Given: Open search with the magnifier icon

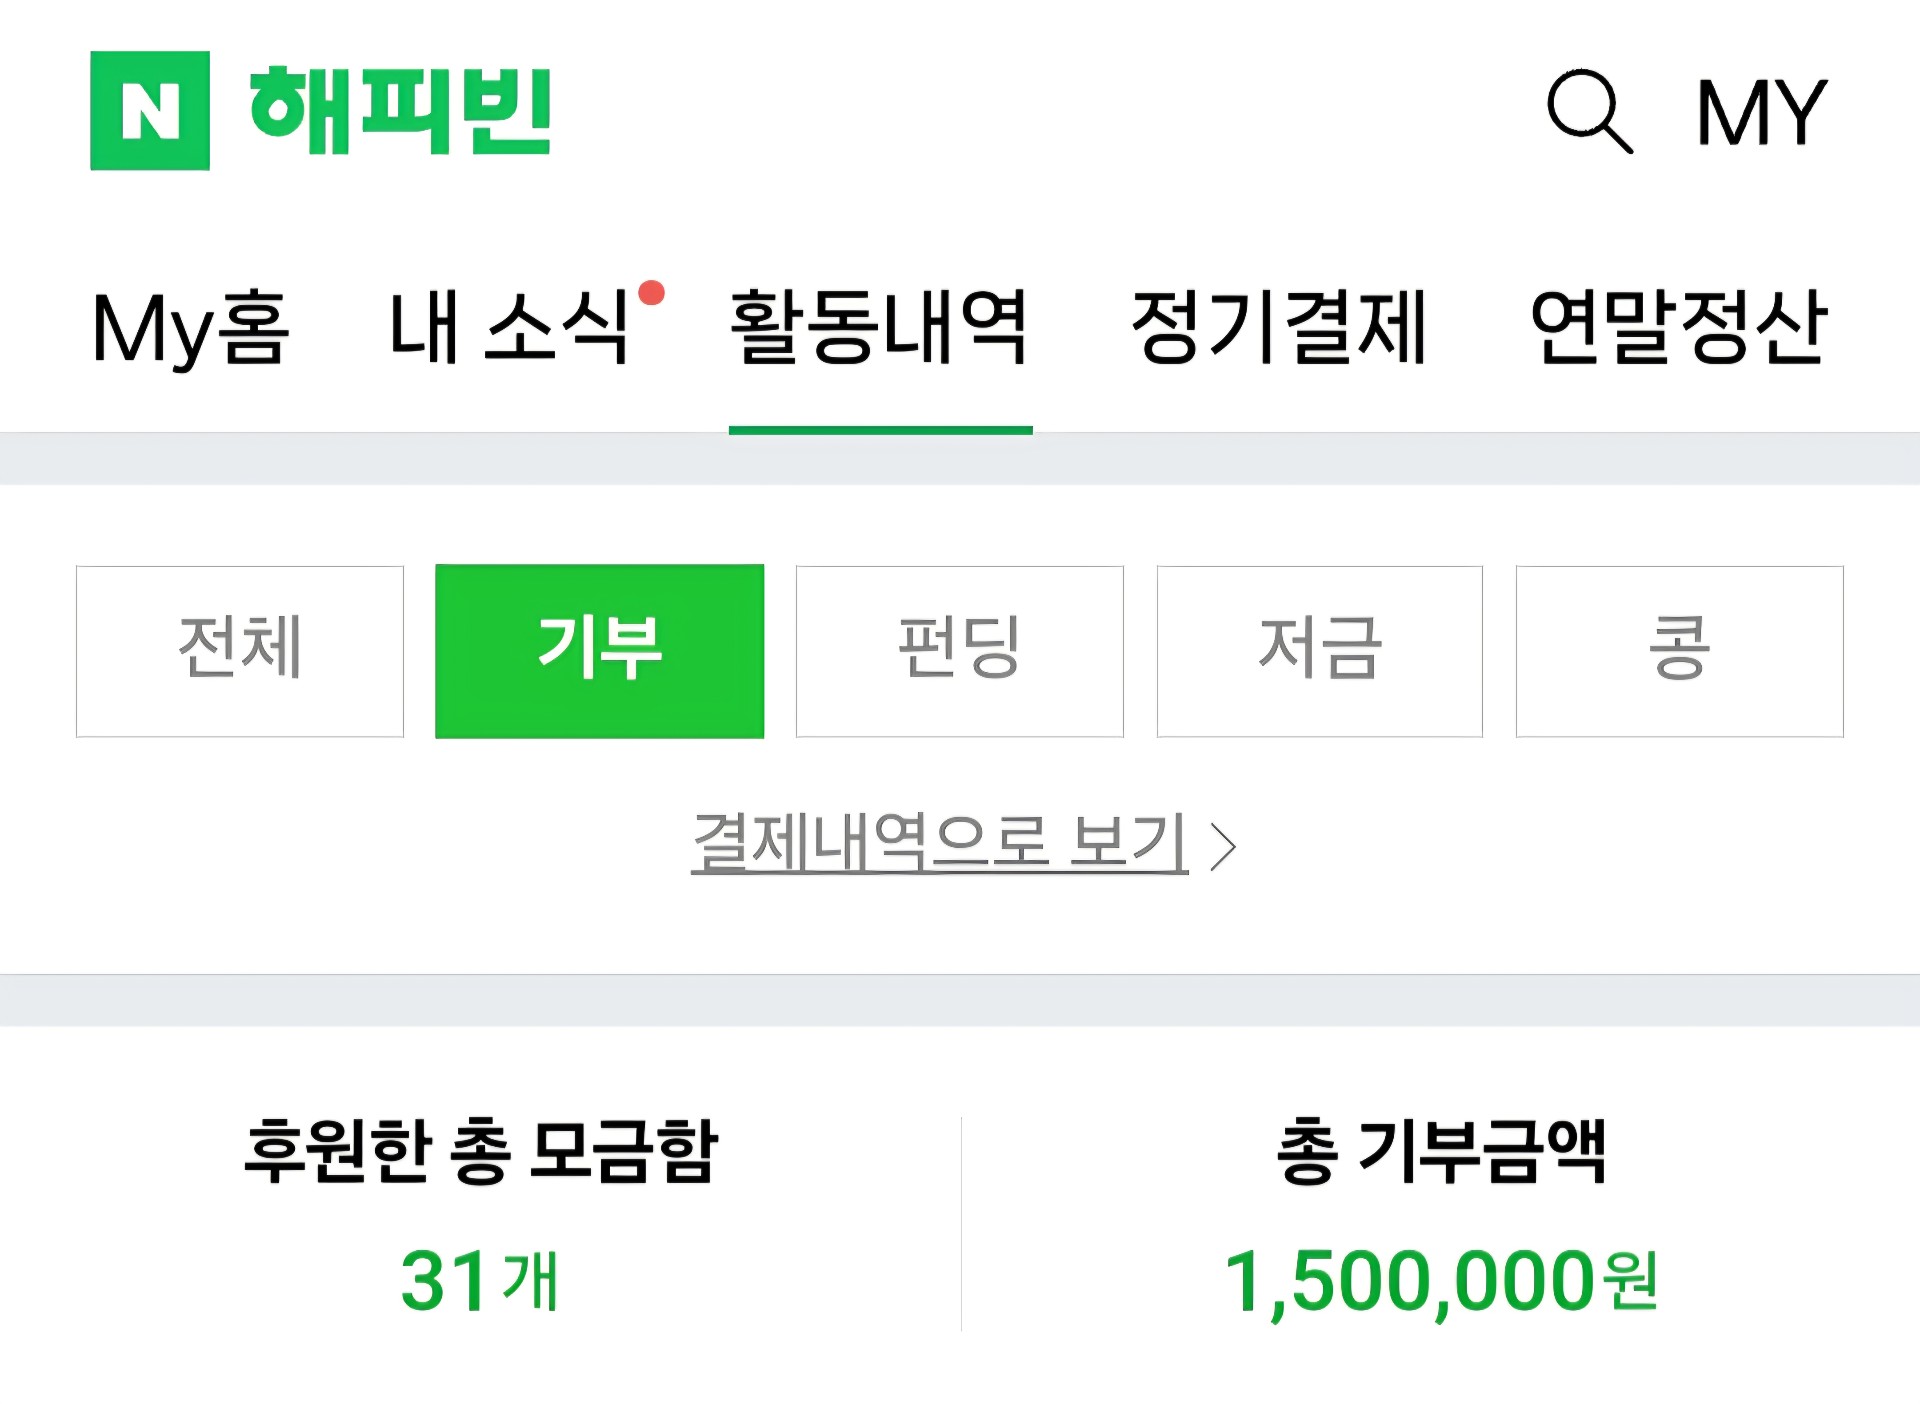Looking at the screenshot, I should click(1589, 111).
